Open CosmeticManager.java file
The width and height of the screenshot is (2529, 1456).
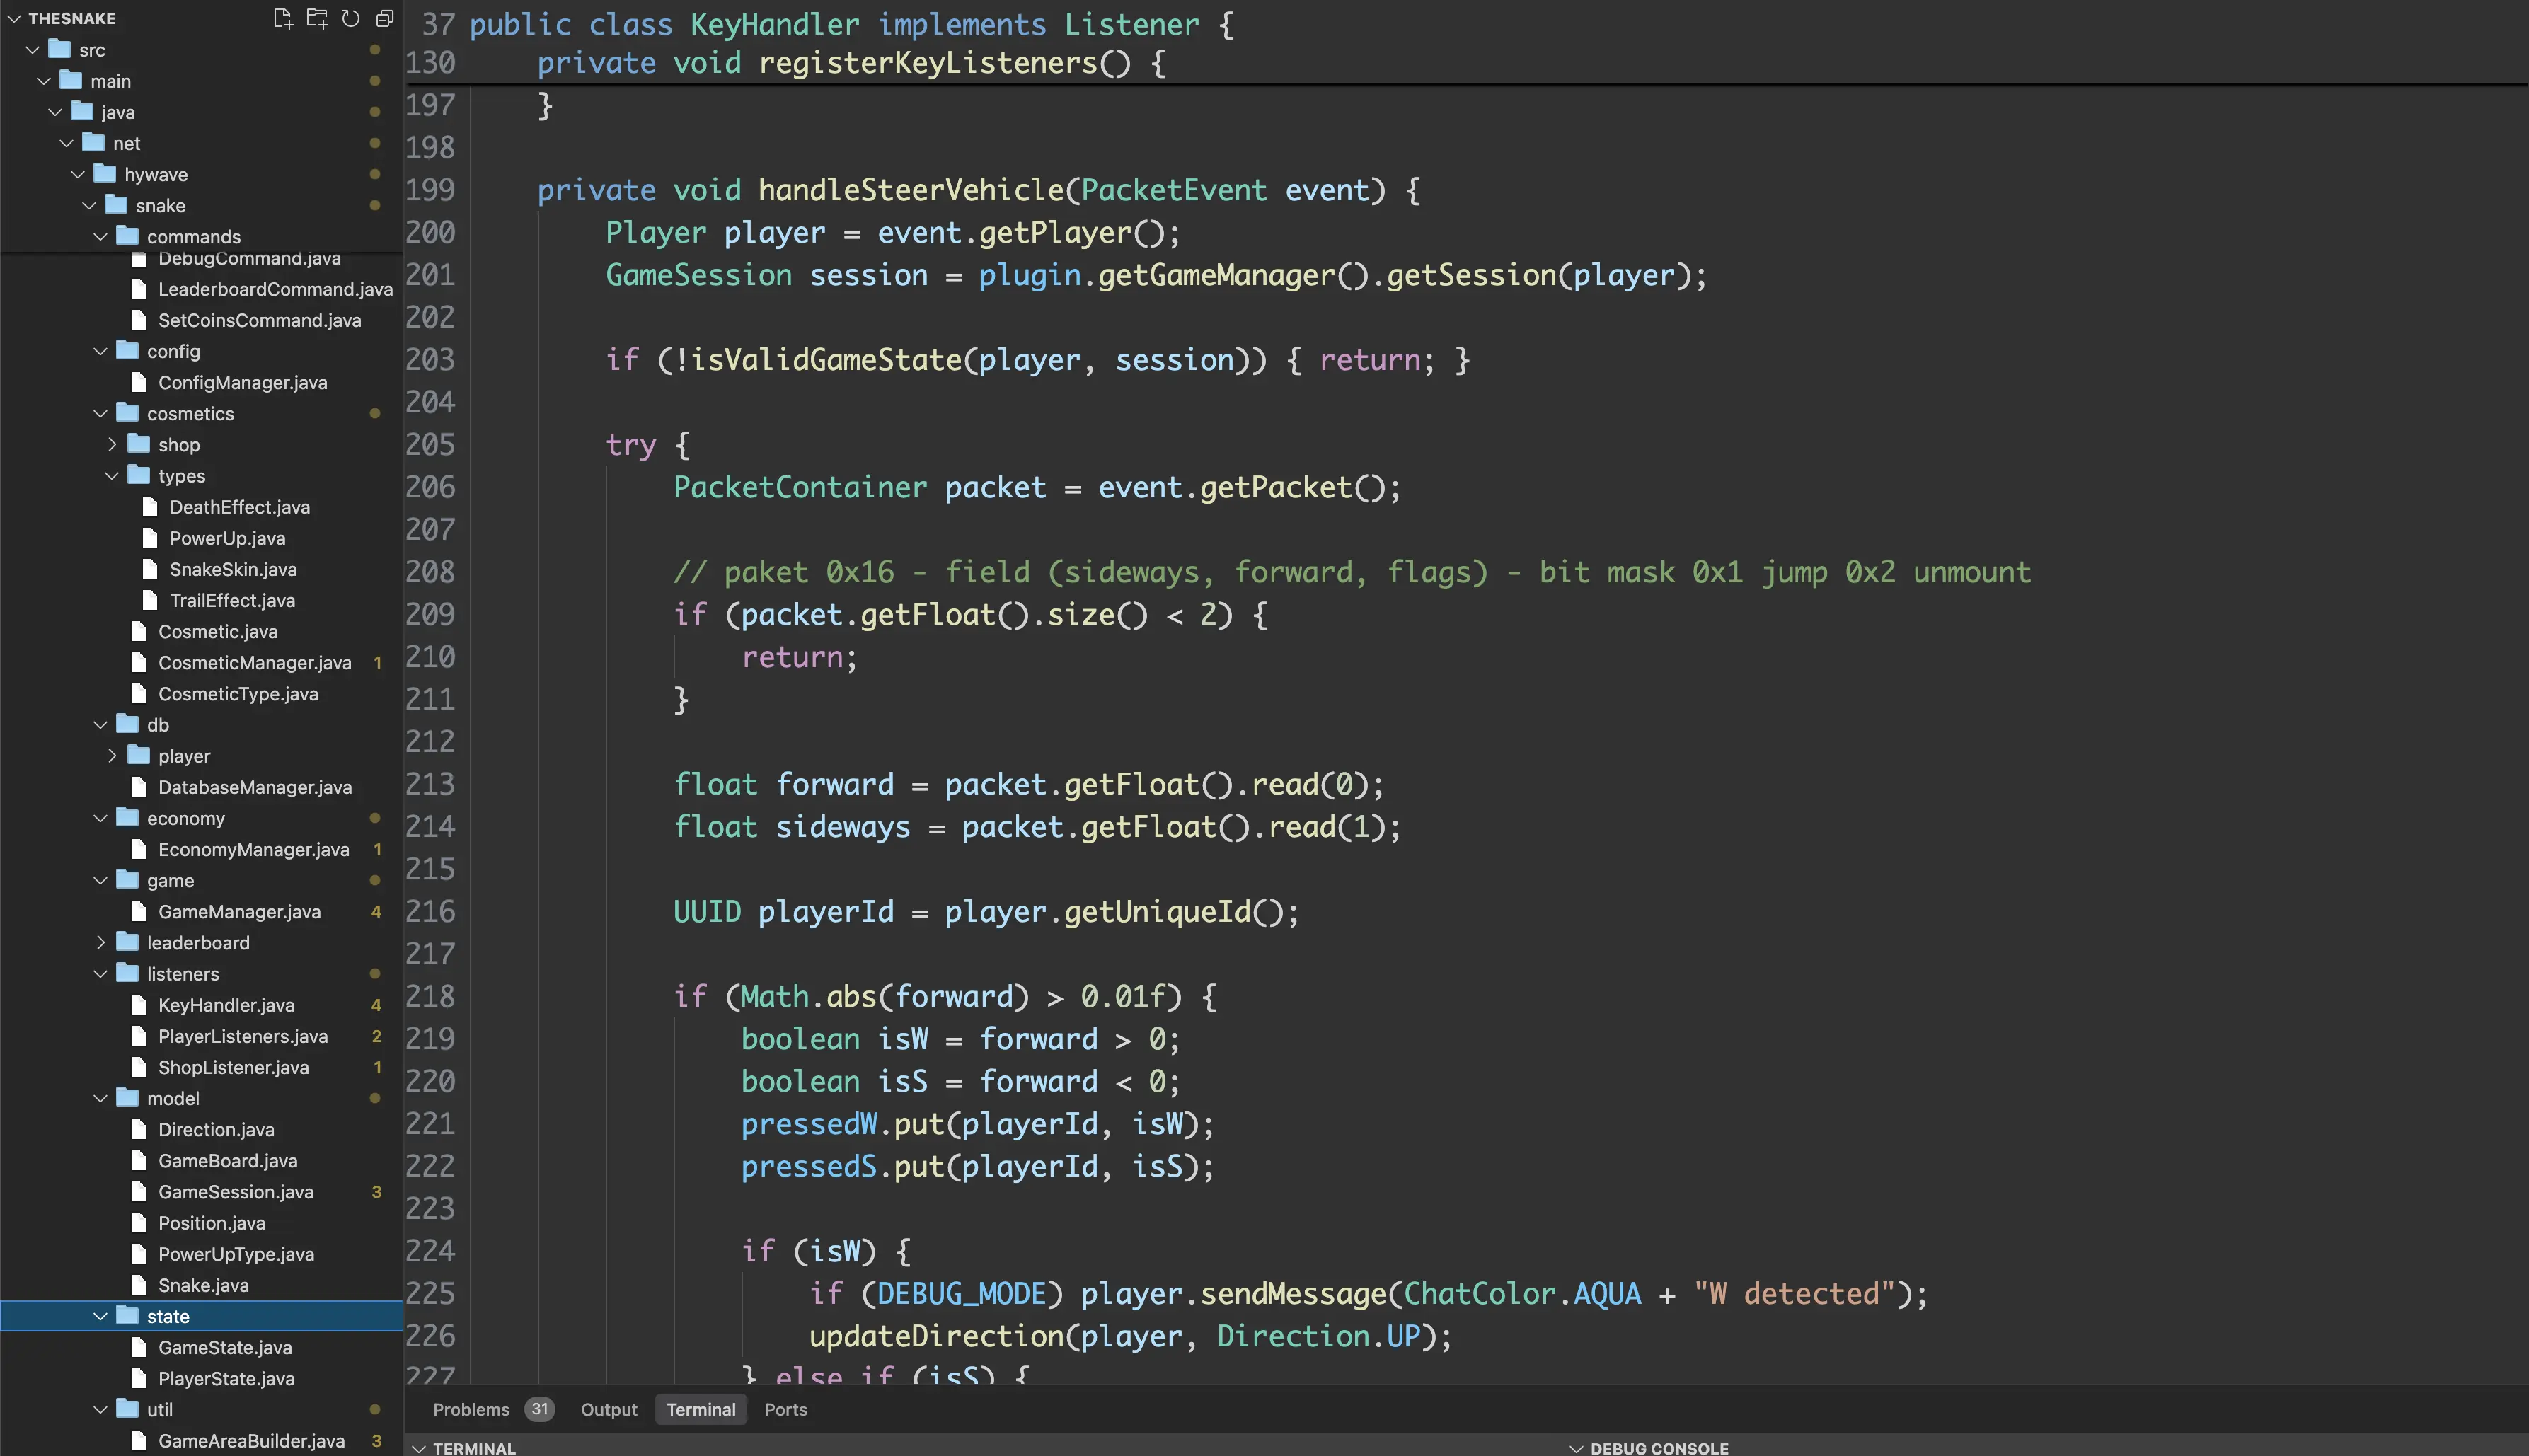[x=255, y=663]
